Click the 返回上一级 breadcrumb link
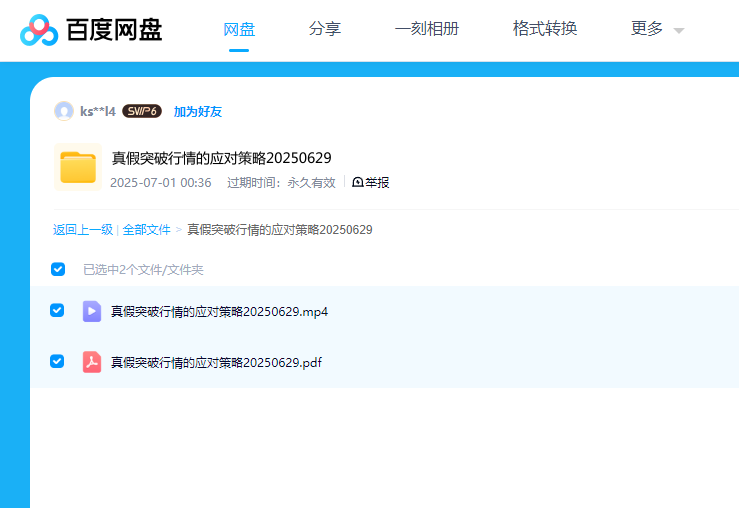 [83, 230]
